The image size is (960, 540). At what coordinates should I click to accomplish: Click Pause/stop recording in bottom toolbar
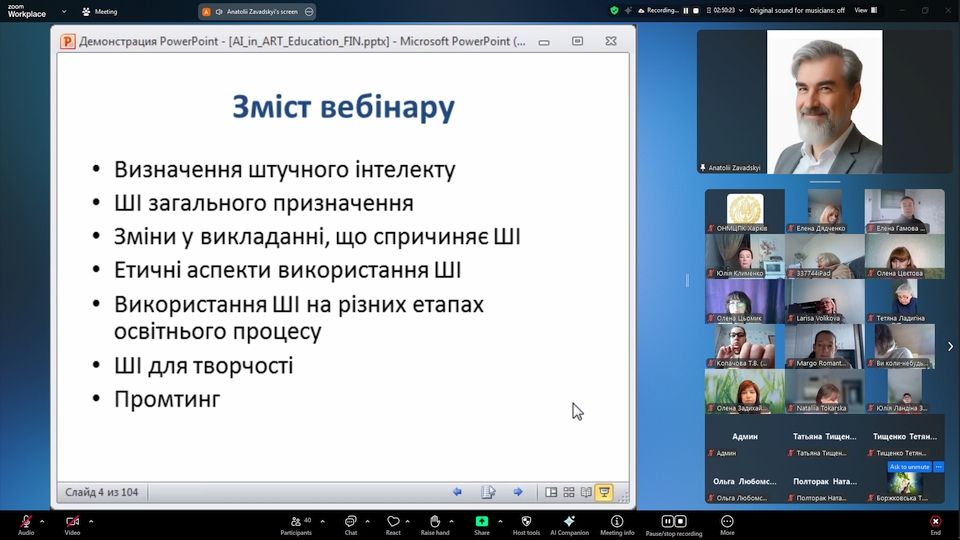673,525
